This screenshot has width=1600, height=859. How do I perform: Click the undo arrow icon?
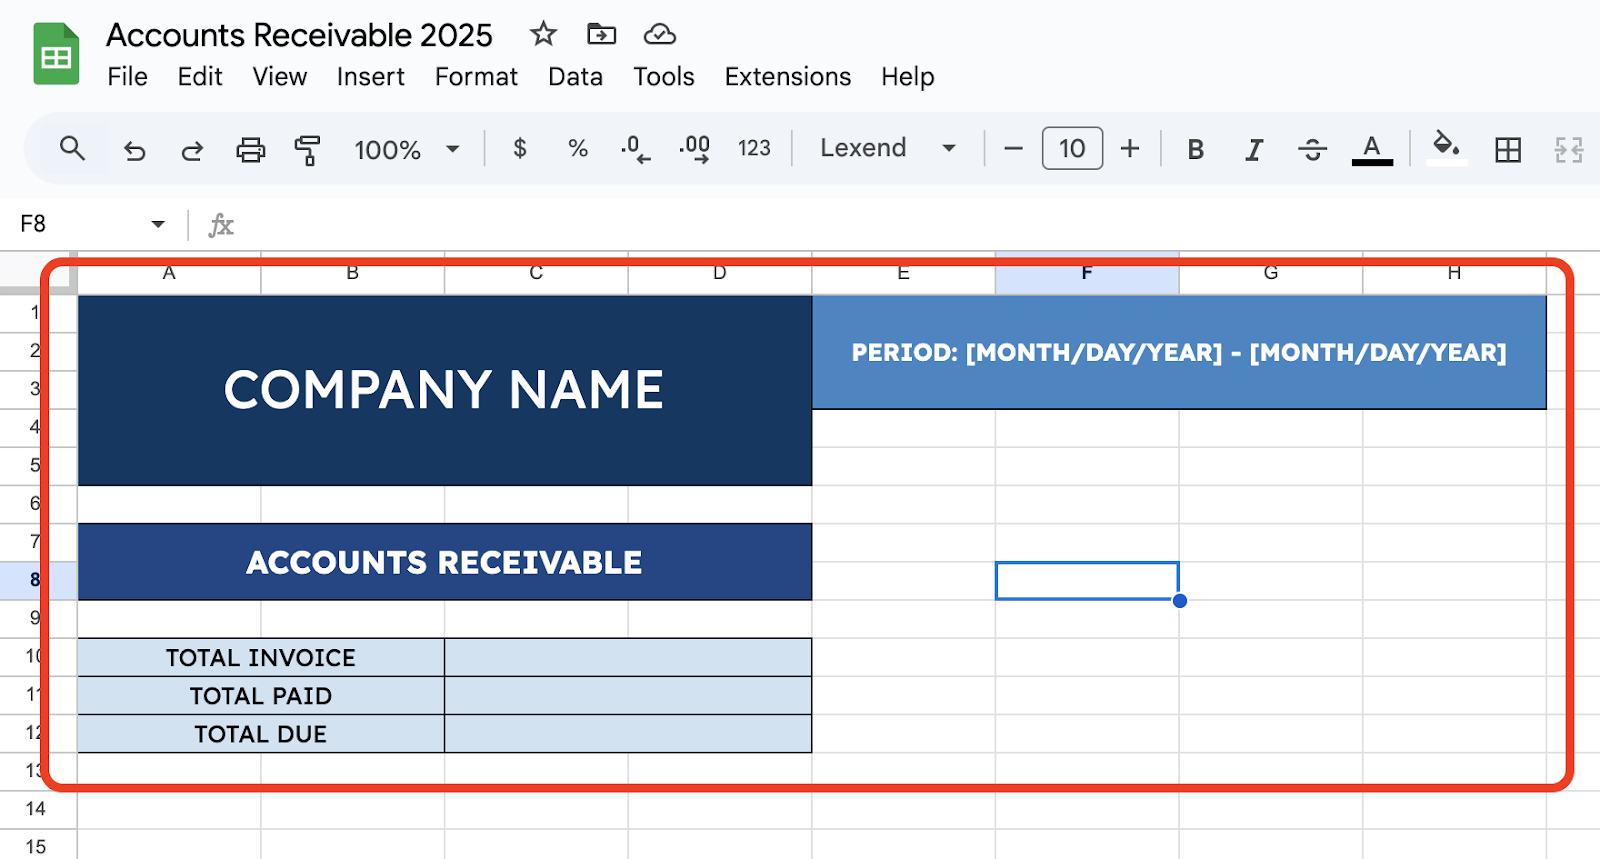134,150
